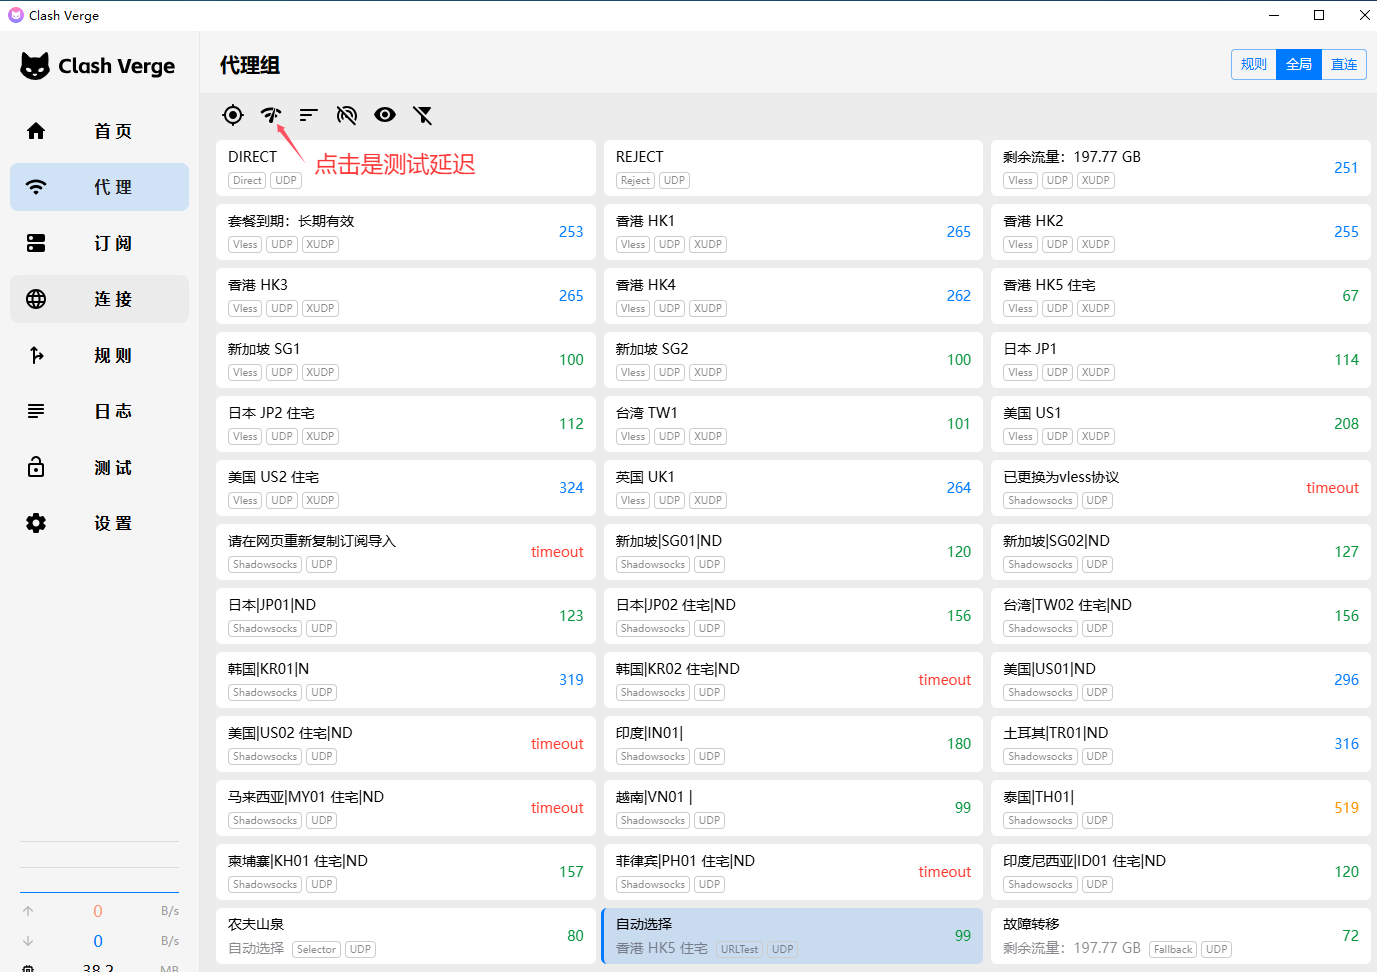Switch to 规则 mode in top-right
The image size is (1377, 972).
pos(1254,65)
